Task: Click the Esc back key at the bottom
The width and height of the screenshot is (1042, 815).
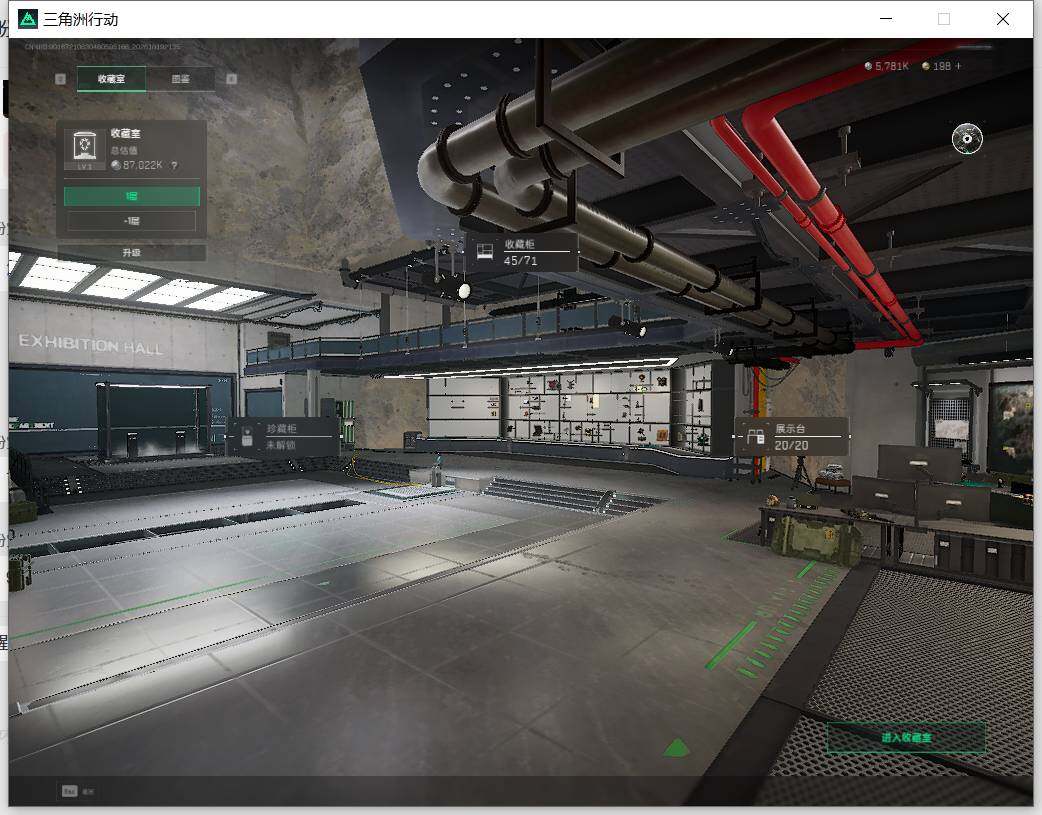Action: pos(70,791)
